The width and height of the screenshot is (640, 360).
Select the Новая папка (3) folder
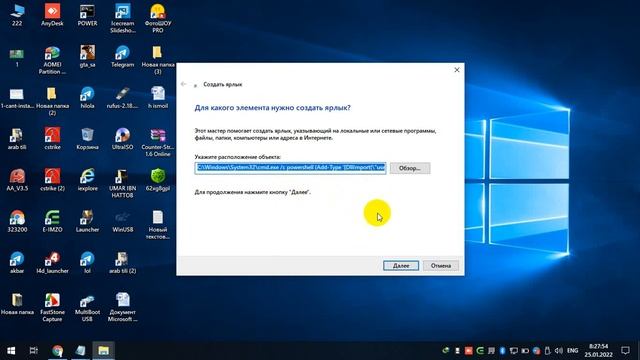click(x=158, y=60)
